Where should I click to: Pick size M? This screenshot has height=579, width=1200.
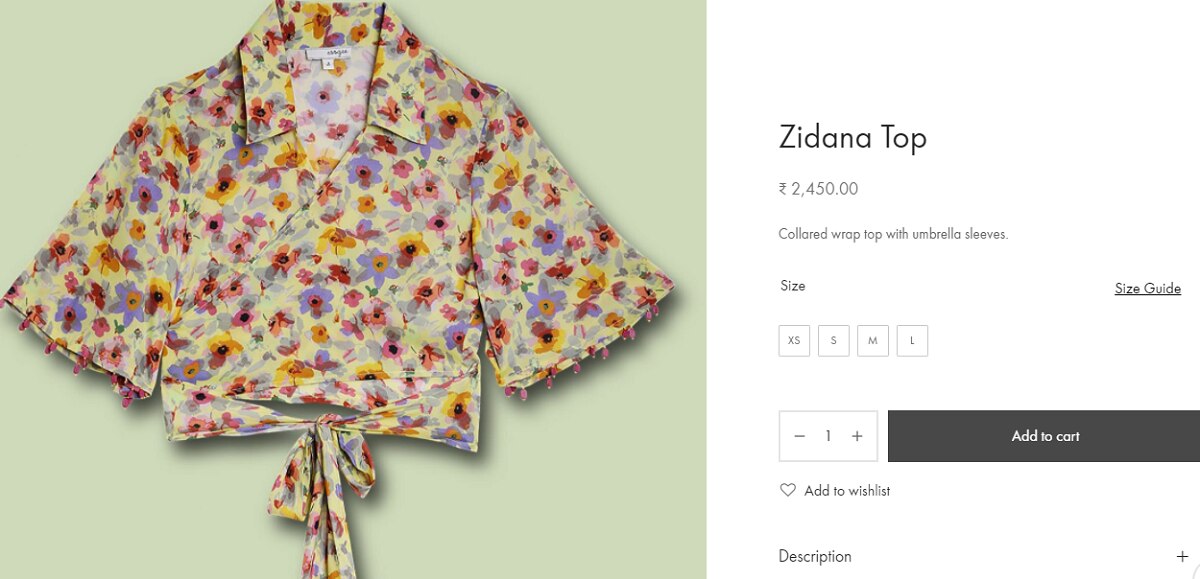point(872,341)
